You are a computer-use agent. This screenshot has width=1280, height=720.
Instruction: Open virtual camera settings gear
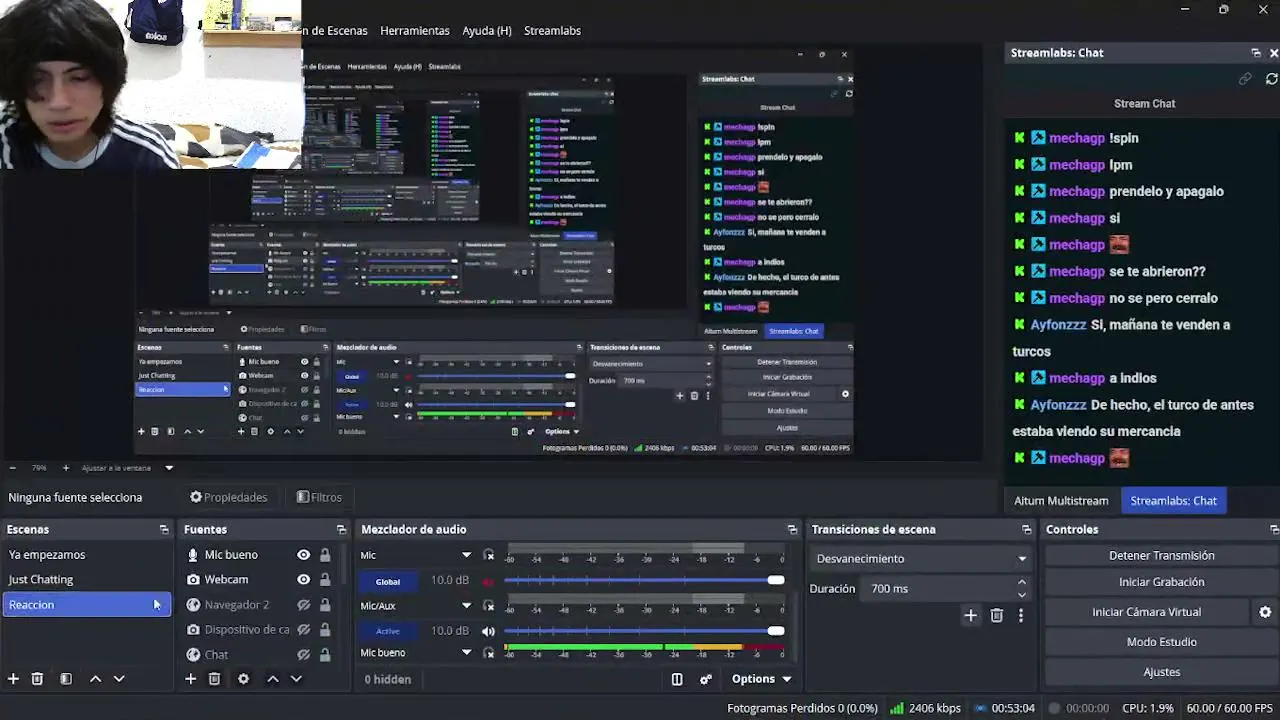point(1265,612)
